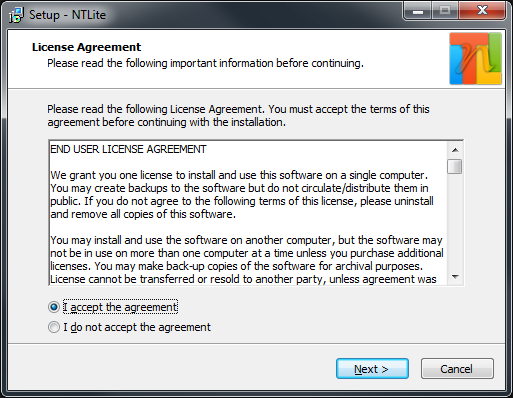The height and width of the screenshot is (398, 513).
Task: Click the empty scrollbar track below the thumb
Action: 455,222
